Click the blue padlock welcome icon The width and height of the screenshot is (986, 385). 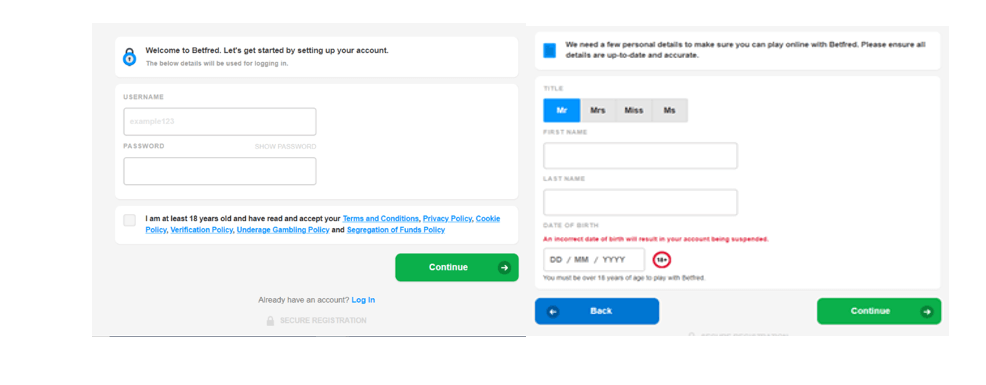pyautogui.click(x=129, y=57)
